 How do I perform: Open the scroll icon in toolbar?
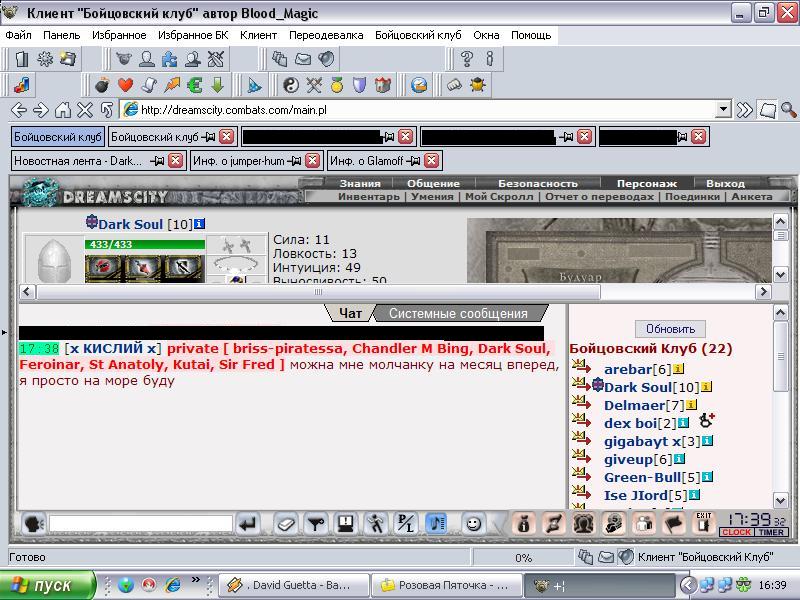coord(148,85)
